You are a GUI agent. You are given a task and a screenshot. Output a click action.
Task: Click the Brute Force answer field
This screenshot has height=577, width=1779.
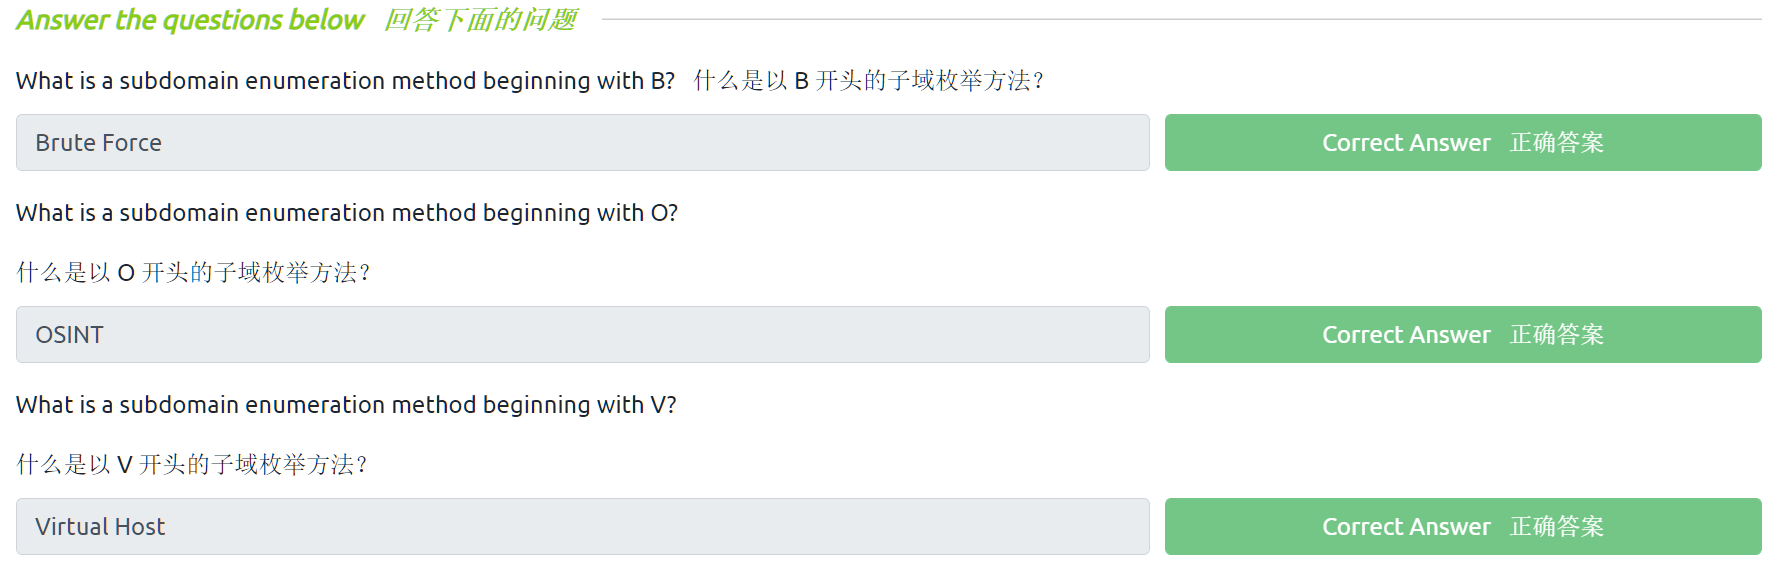582,143
